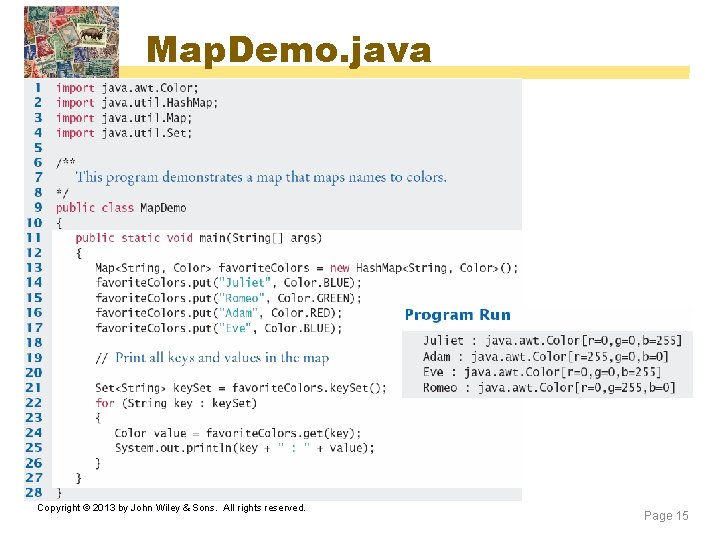Image resolution: width=720 pixels, height=540 pixels.
Task: Click the copyright notice text
Action: (171, 508)
